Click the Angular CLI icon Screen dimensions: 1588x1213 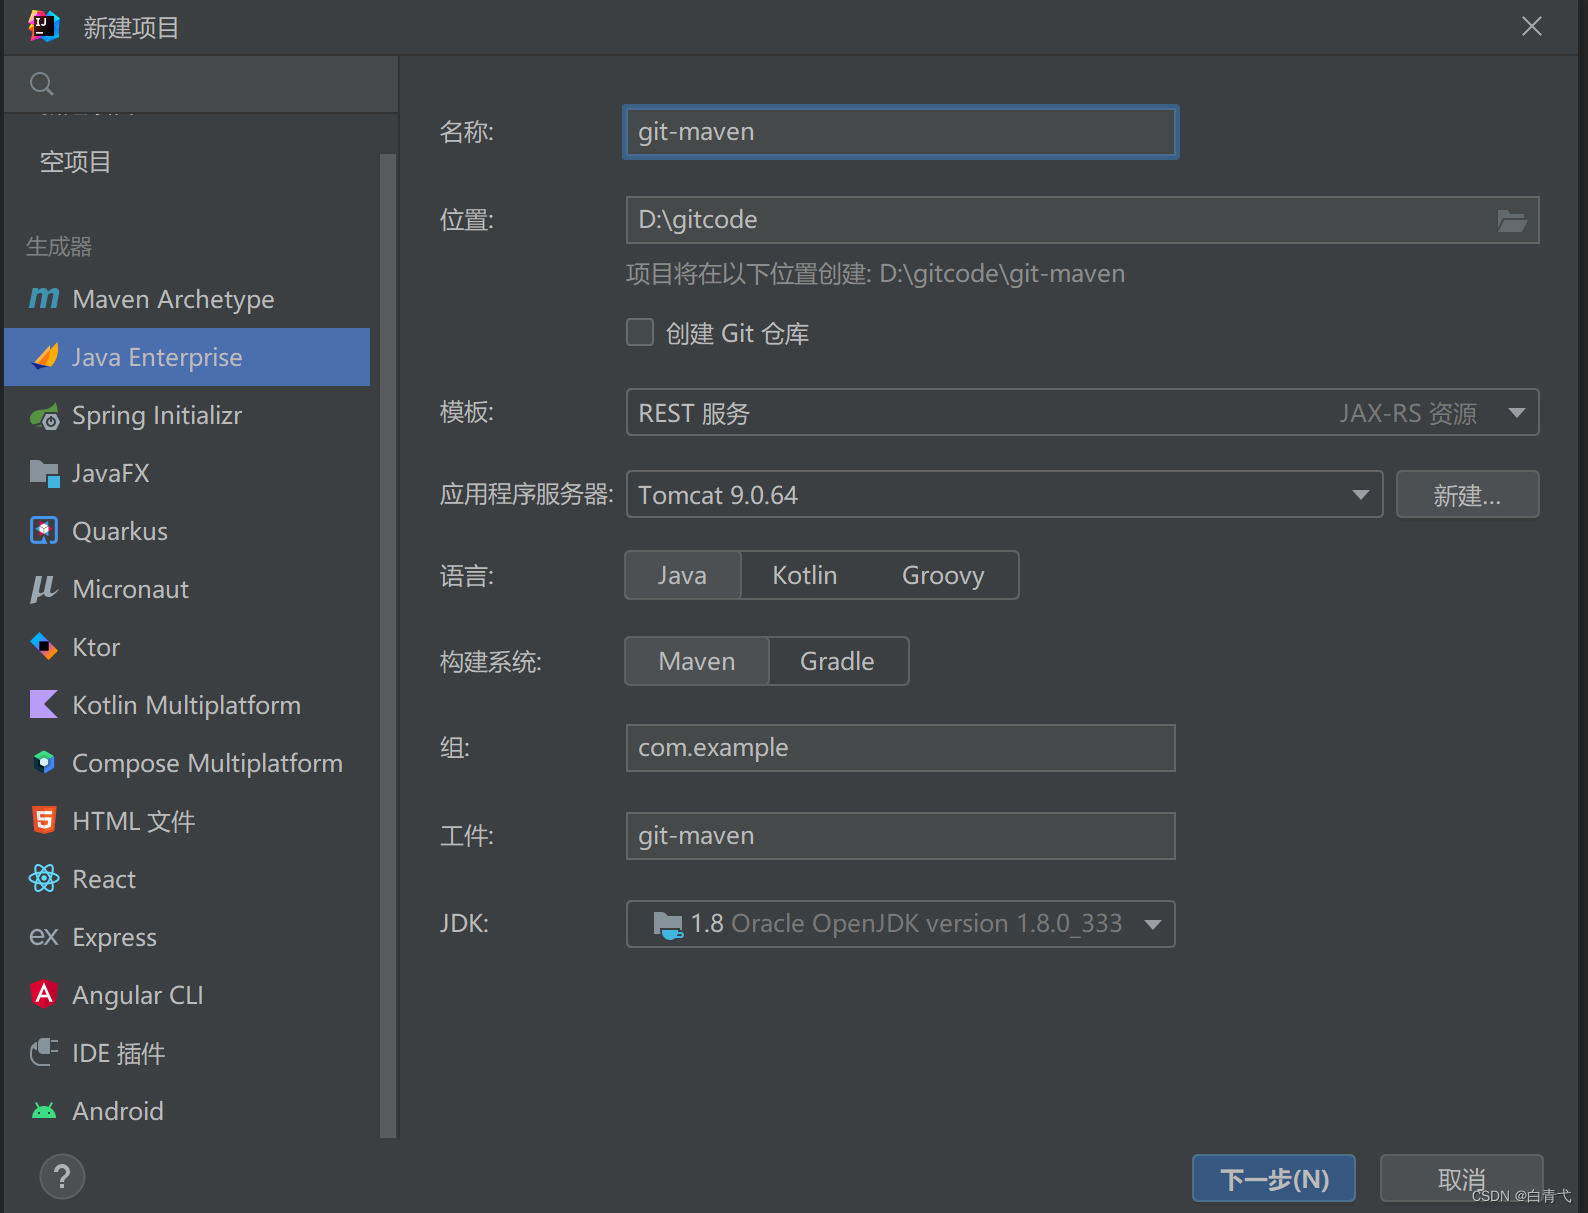coord(44,994)
